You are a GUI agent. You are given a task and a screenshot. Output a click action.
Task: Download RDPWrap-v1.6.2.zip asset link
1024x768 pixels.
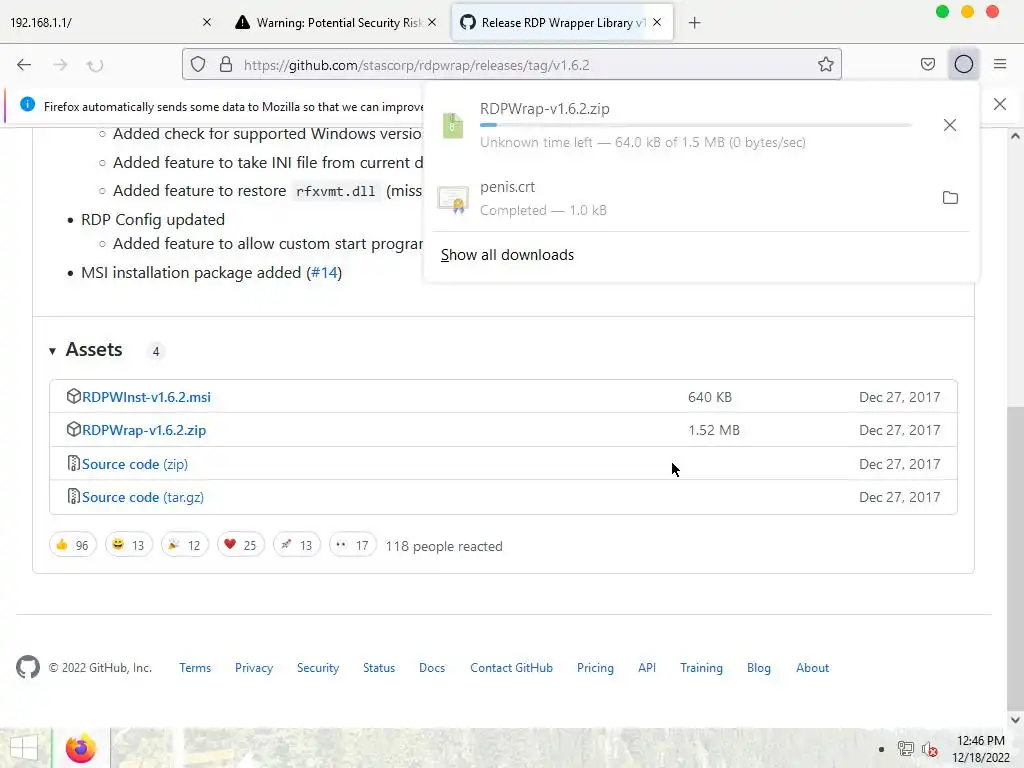[x=144, y=430]
